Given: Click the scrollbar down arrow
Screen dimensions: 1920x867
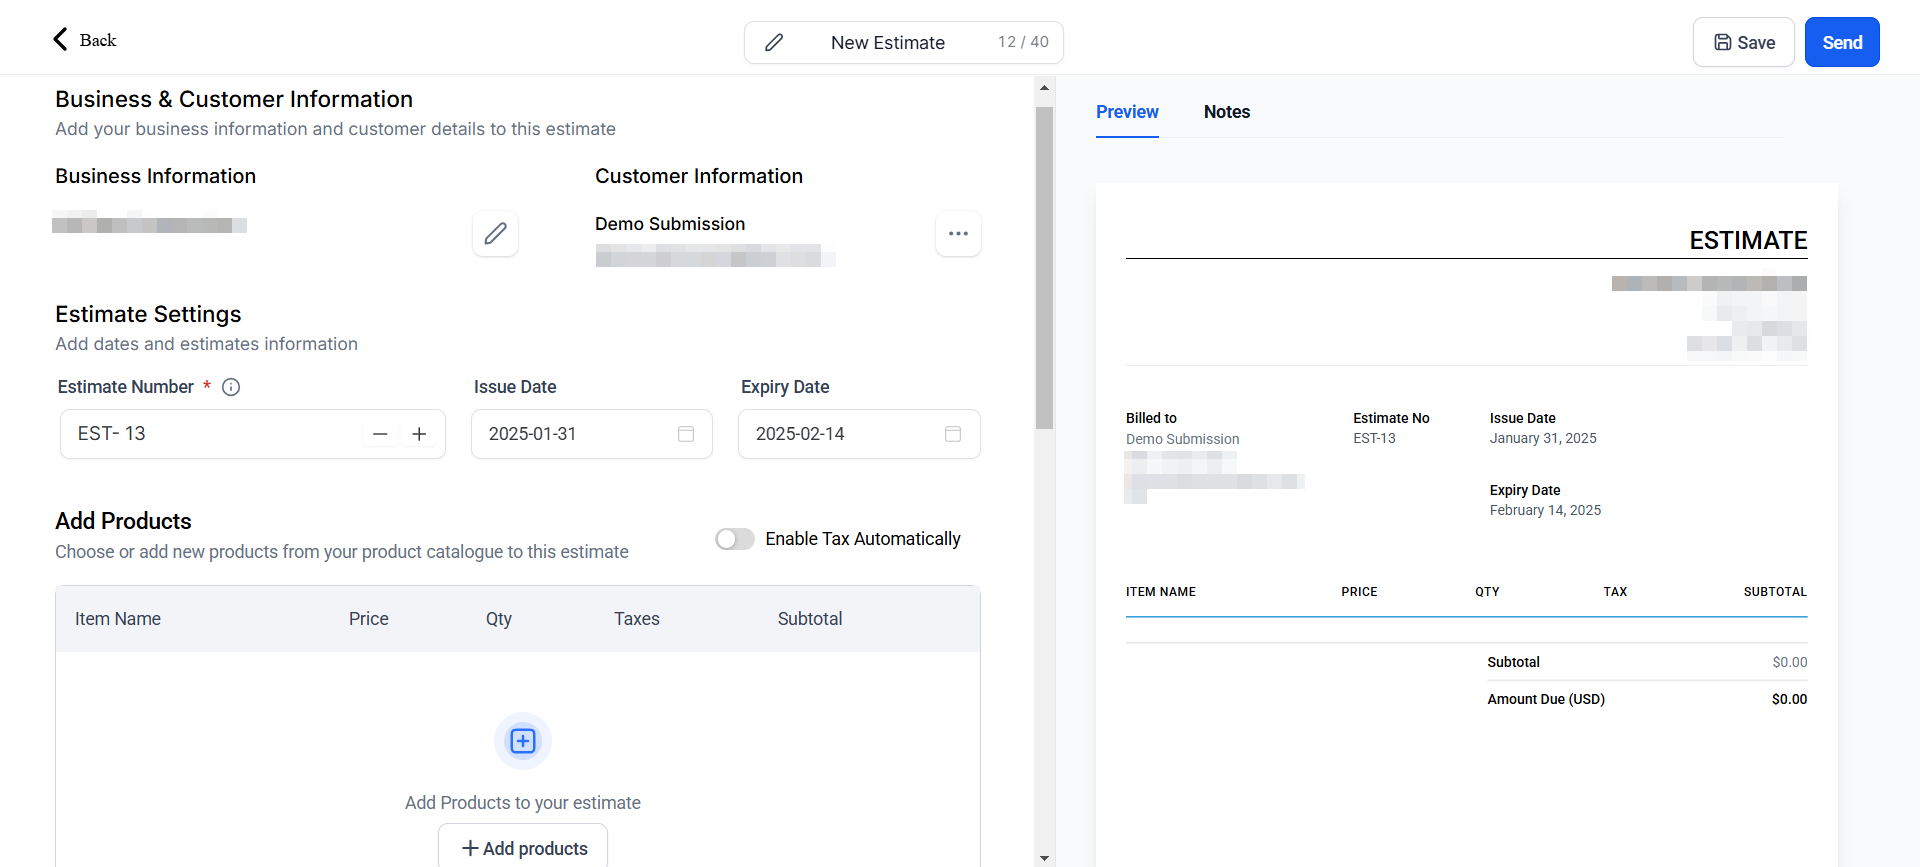Looking at the screenshot, I should 1044,857.
